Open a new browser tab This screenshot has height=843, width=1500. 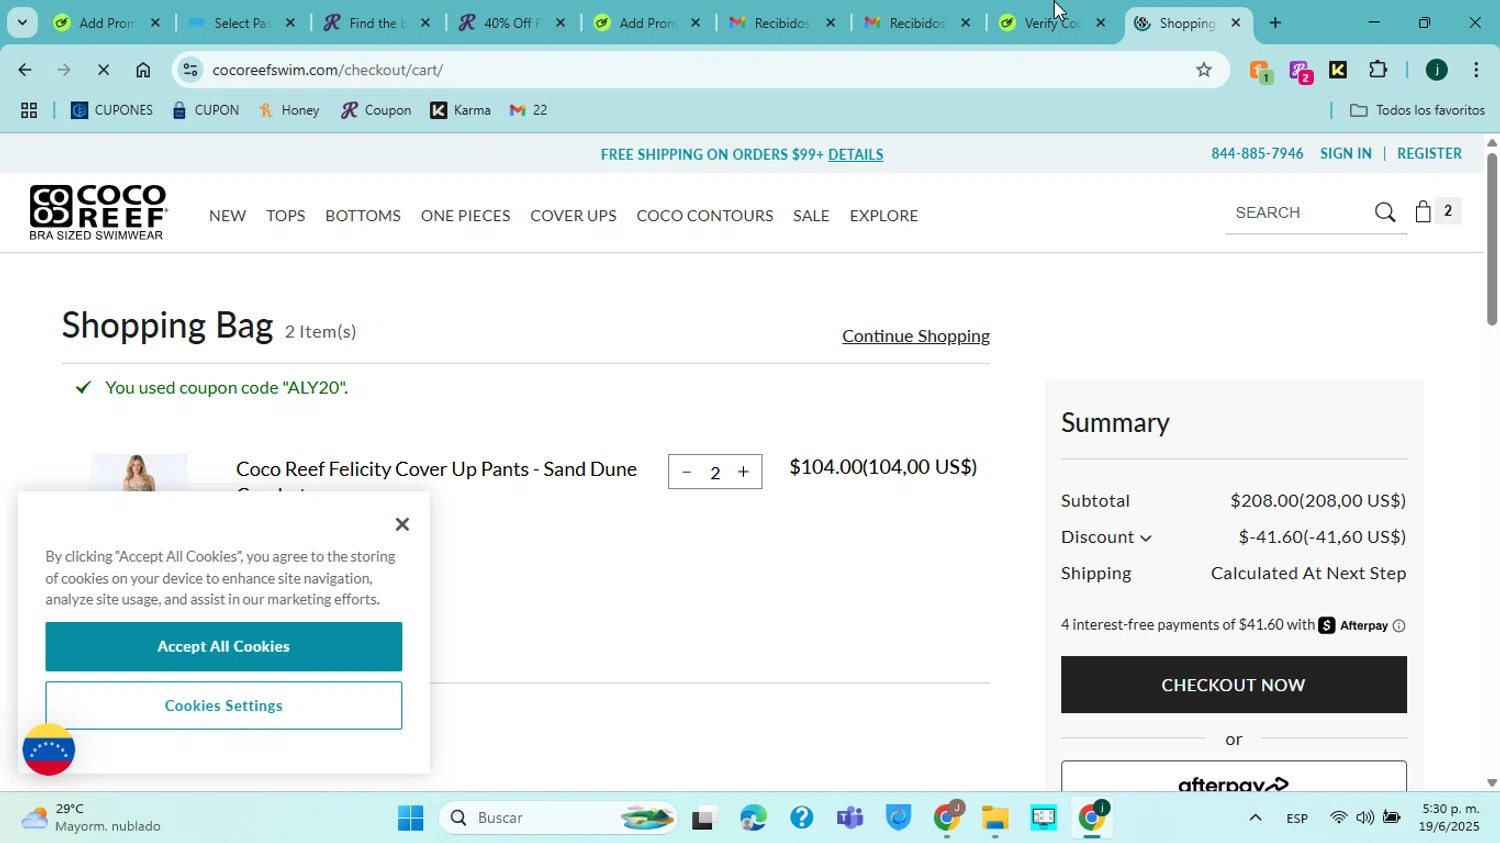coord(1275,23)
